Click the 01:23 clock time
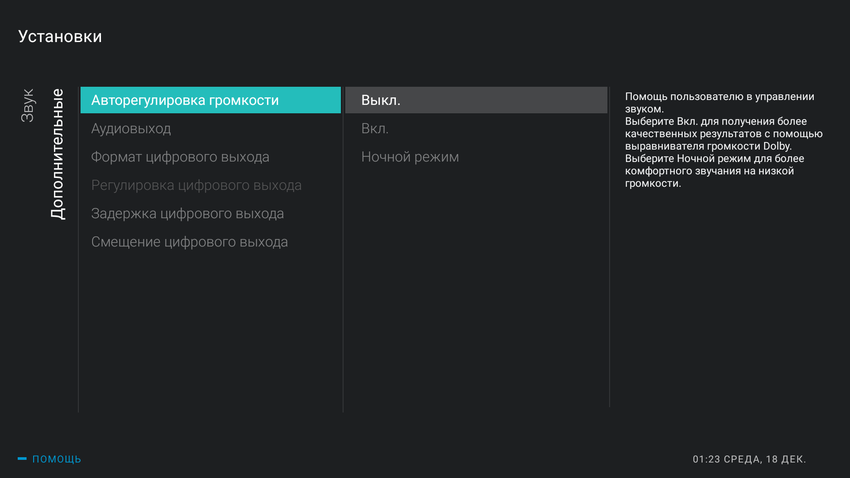 click(706, 459)
